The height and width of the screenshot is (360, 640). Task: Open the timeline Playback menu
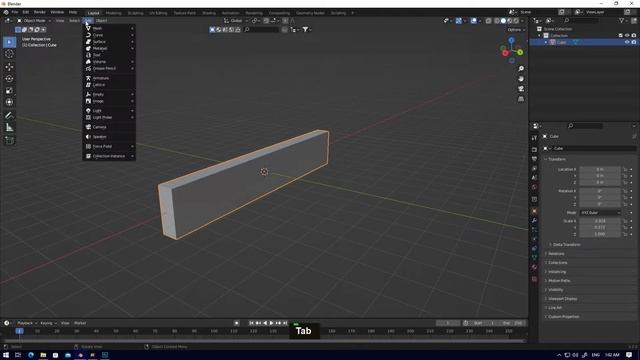pos(26,323)
